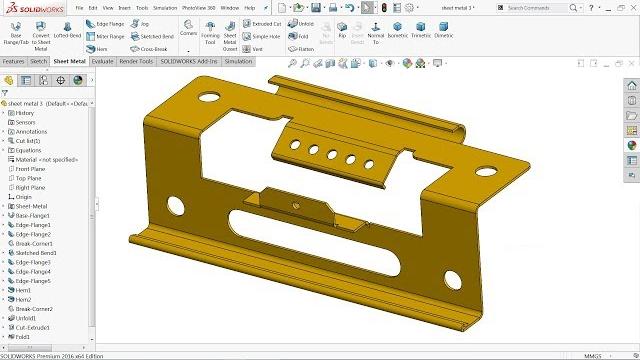Select the Fold tool
The image size is (640, 360).
pos(298,36)
